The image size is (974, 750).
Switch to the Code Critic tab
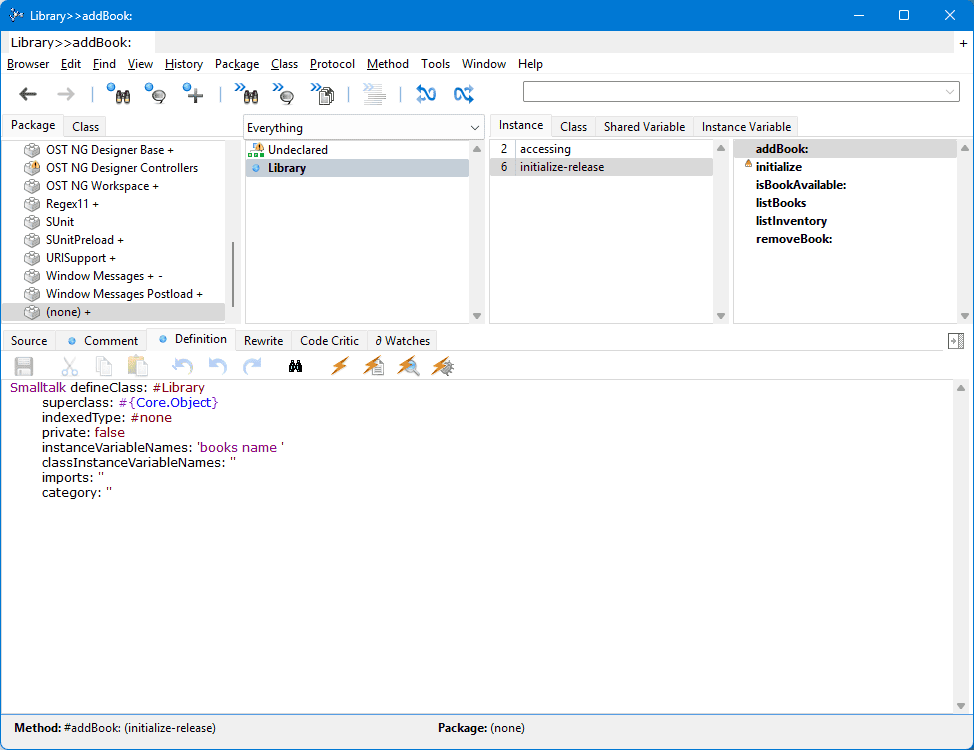pyautogui.click(x=329, y=341)
